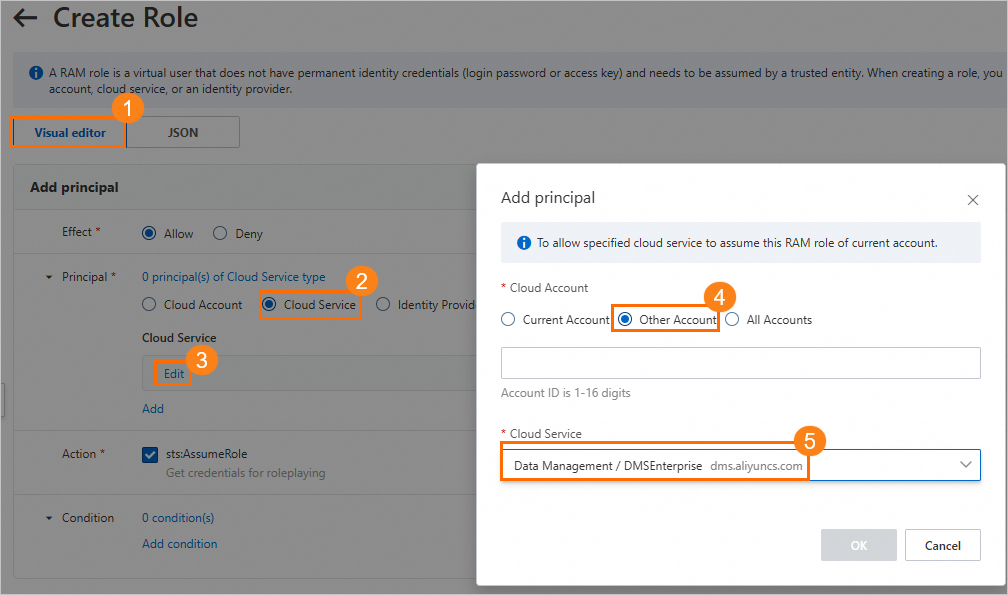Select the Allow effect radio button

point(149,234)
